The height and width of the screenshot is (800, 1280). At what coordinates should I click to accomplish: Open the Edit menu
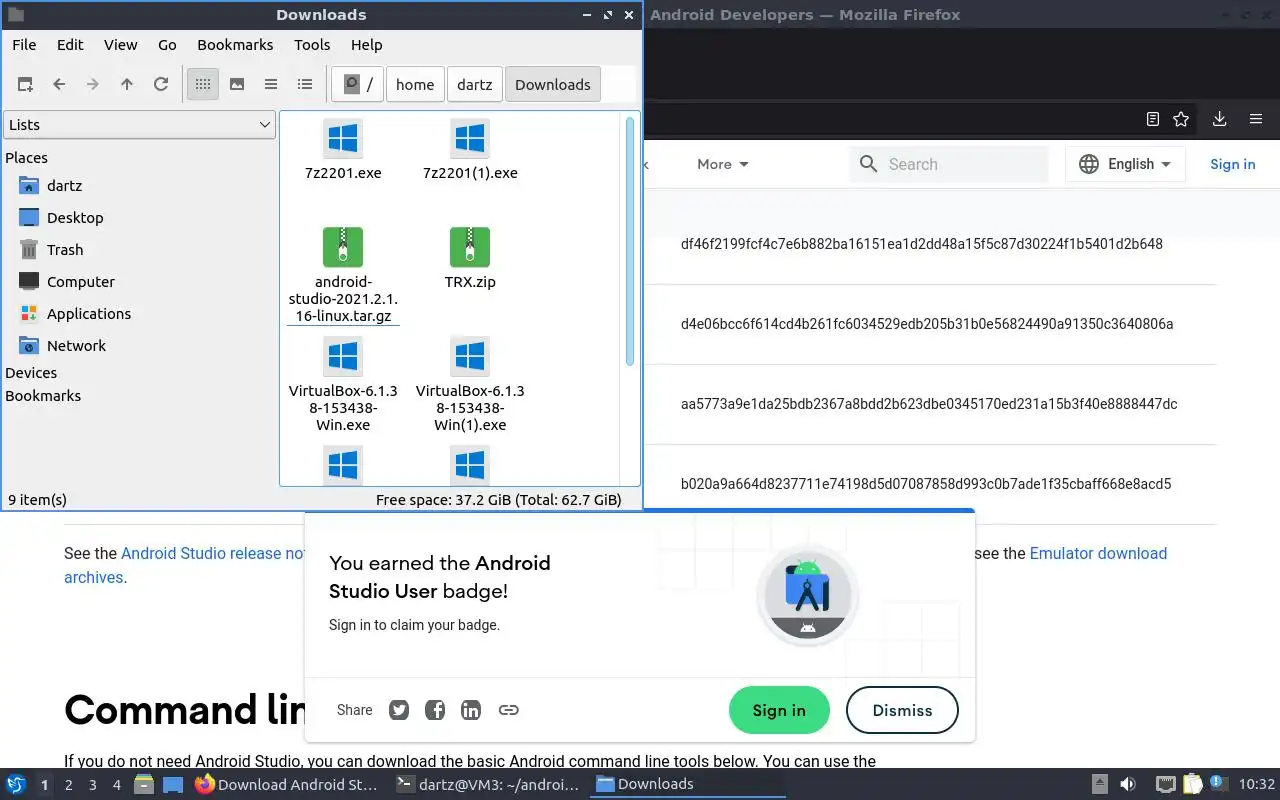tap(70, 45)
